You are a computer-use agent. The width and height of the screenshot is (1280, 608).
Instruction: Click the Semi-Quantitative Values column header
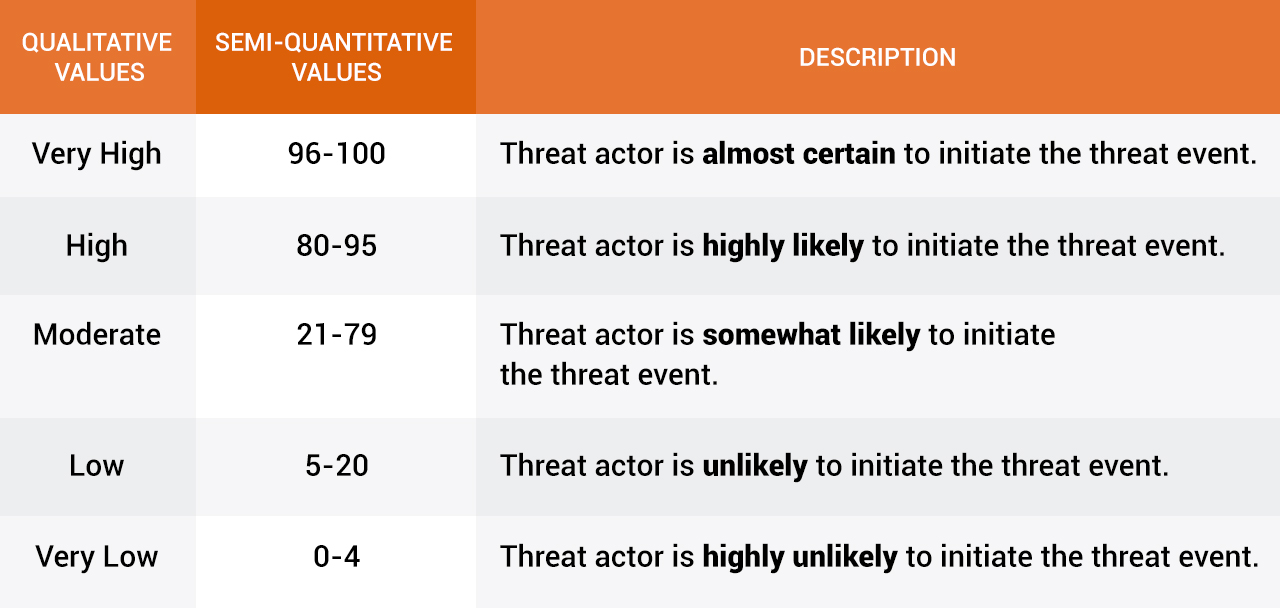[335, 57]
